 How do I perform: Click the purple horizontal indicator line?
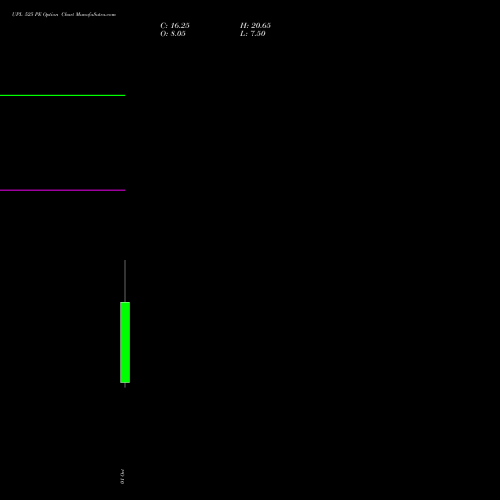coord(62,190)
